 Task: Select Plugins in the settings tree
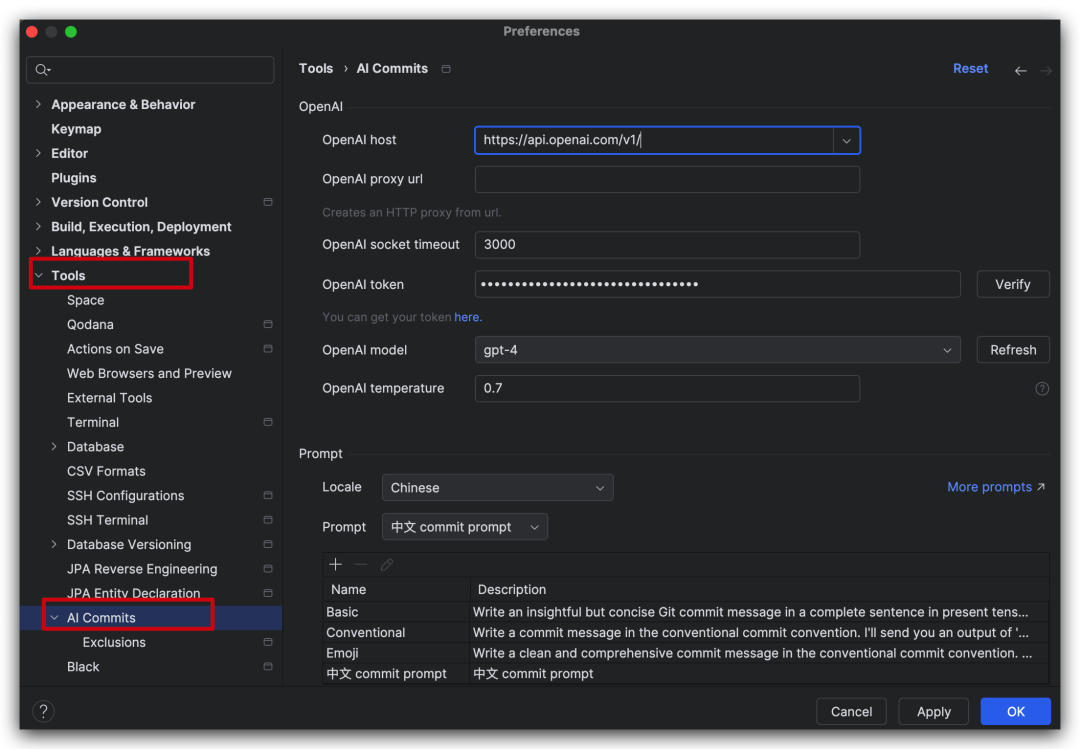74,178
